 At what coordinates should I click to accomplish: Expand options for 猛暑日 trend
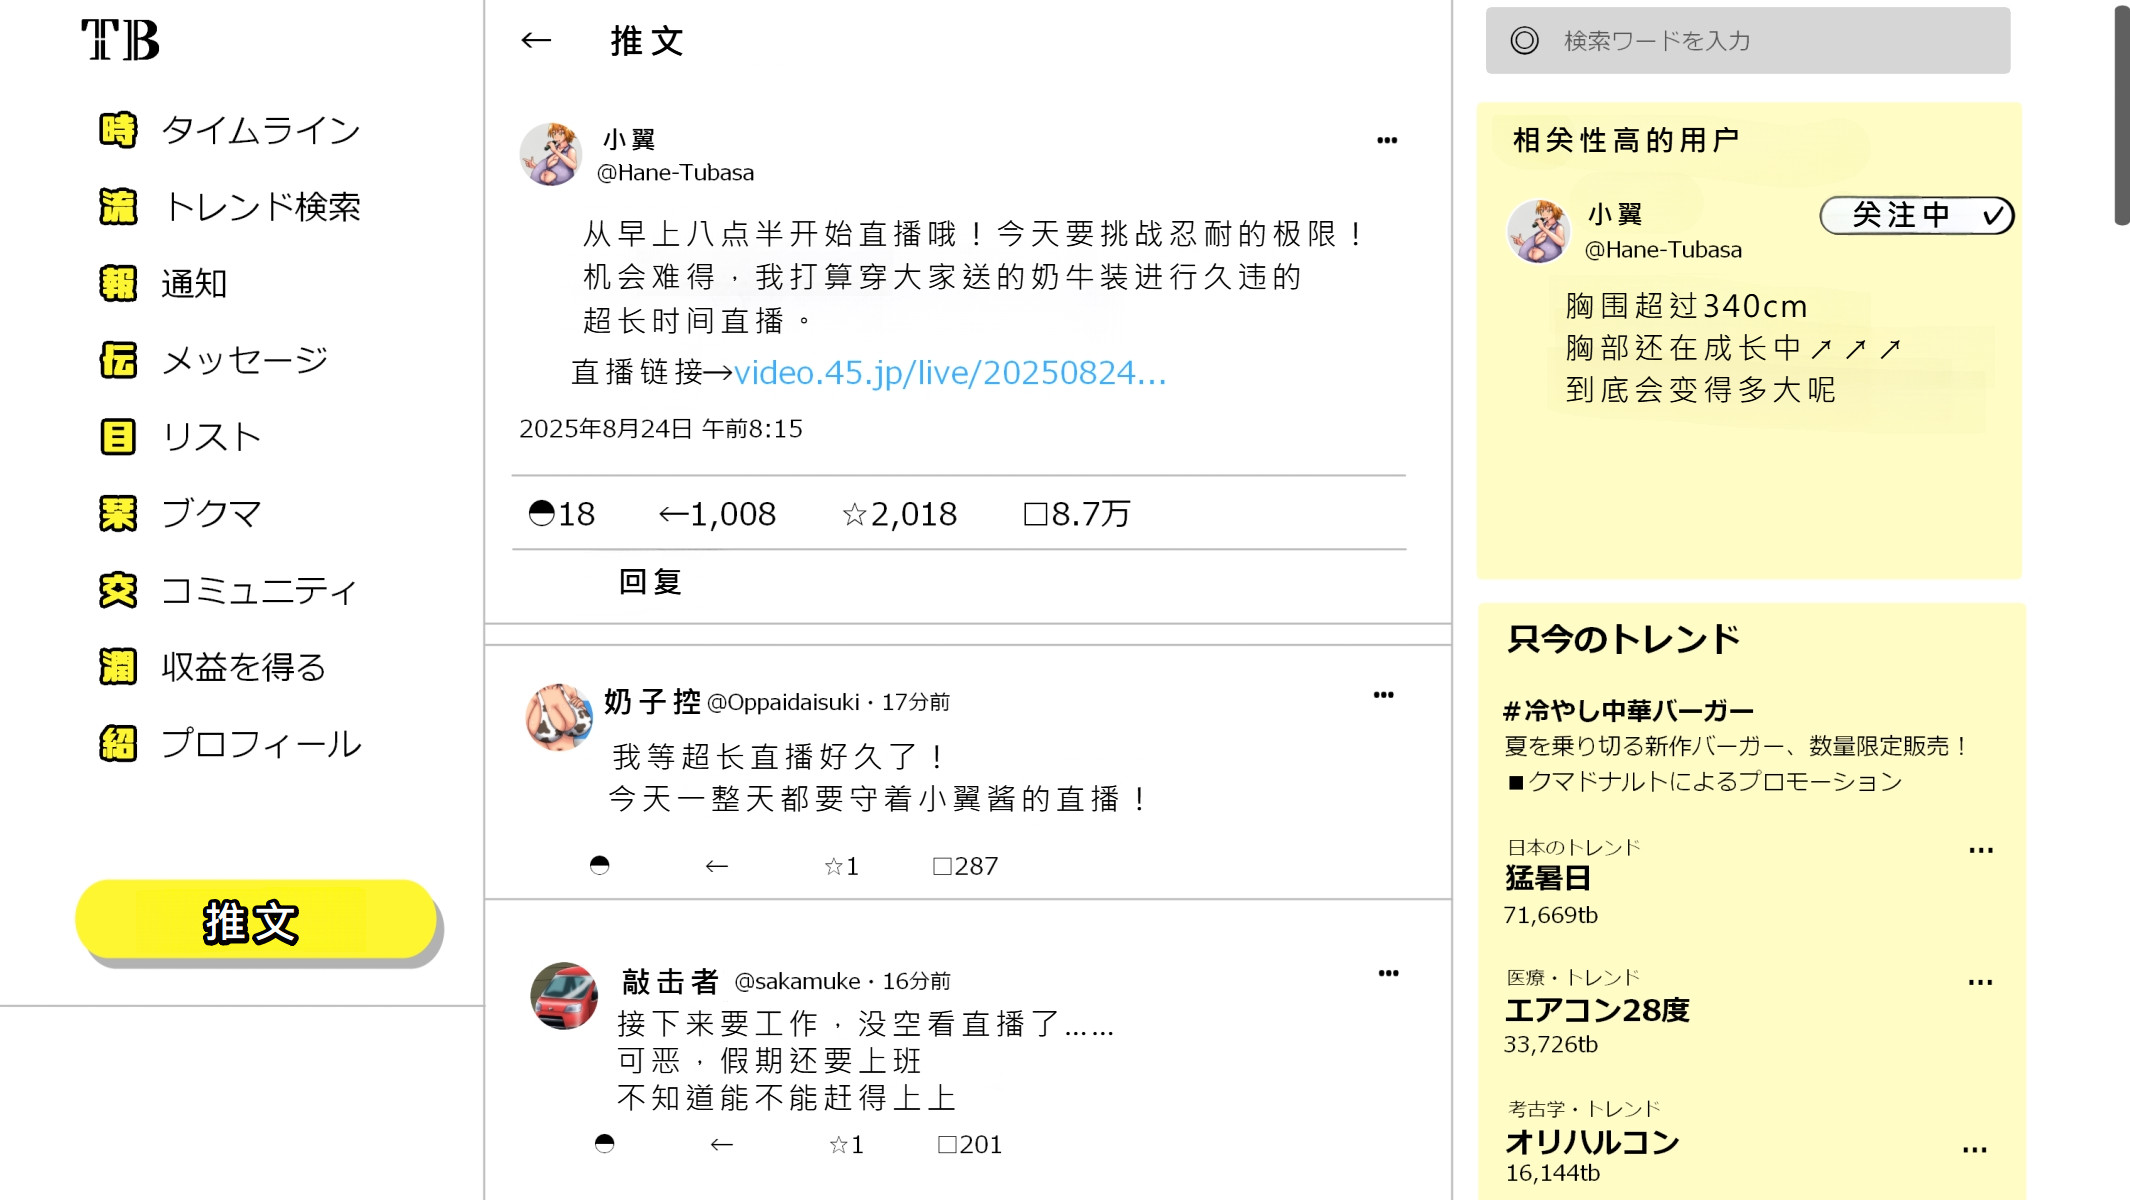[1980, 851]
